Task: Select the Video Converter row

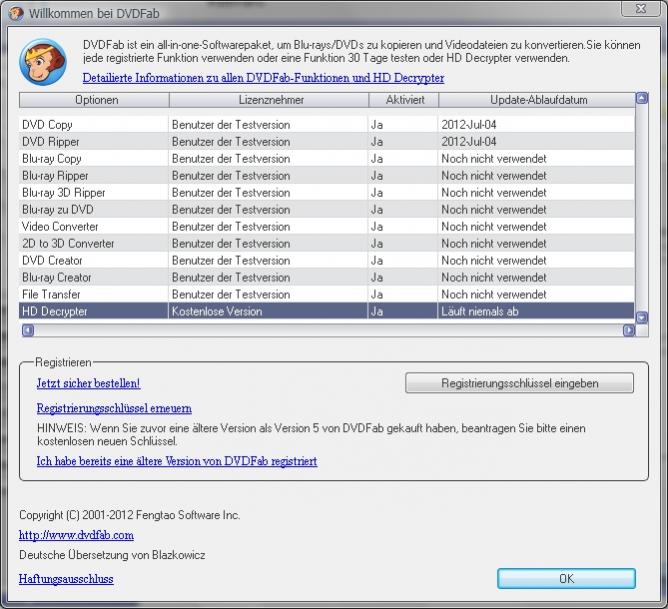Action: pos(327,227)
